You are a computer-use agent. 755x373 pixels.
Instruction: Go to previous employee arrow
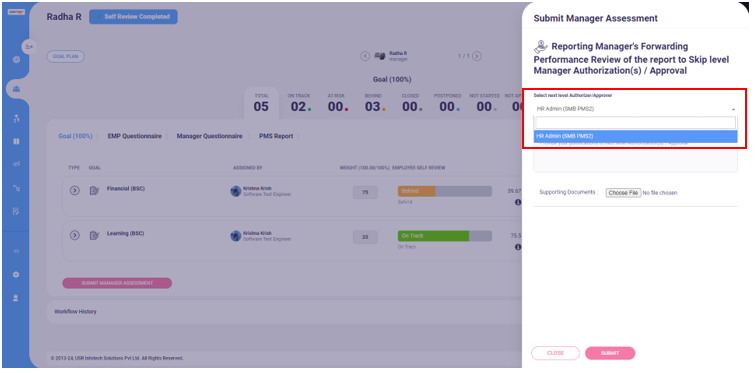[365, 56]
